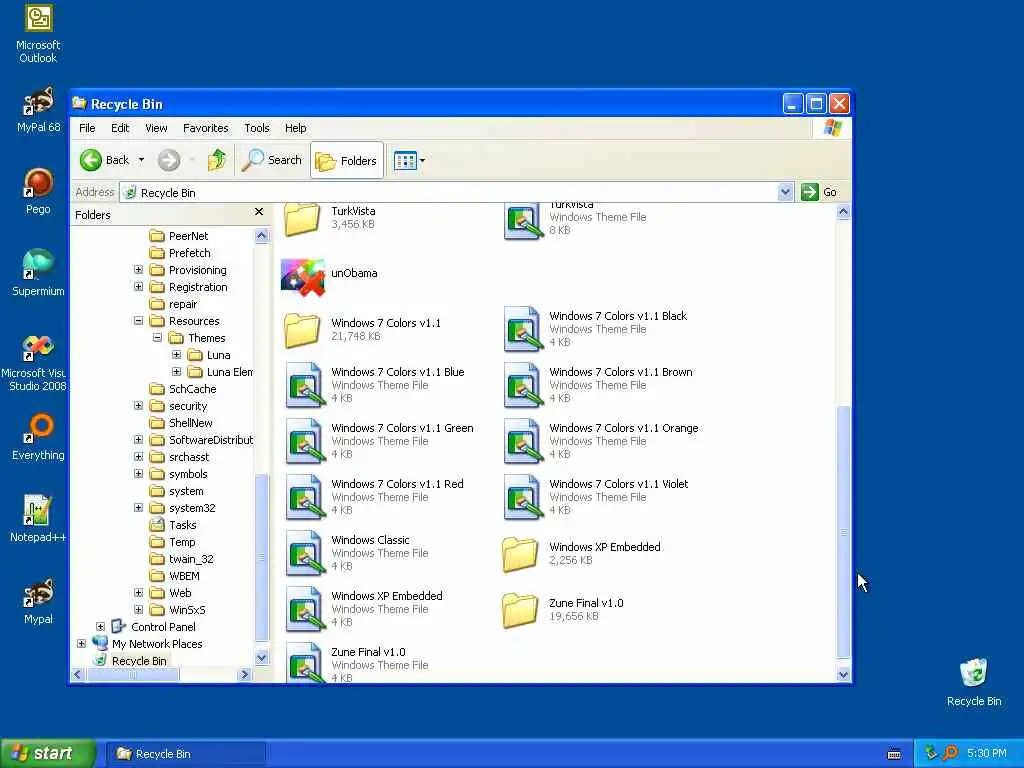Screen dimensions: 1024x768
Task: Select Windows 7 Colors v1.1 Orange theme
Action: [x=601, y=441]
